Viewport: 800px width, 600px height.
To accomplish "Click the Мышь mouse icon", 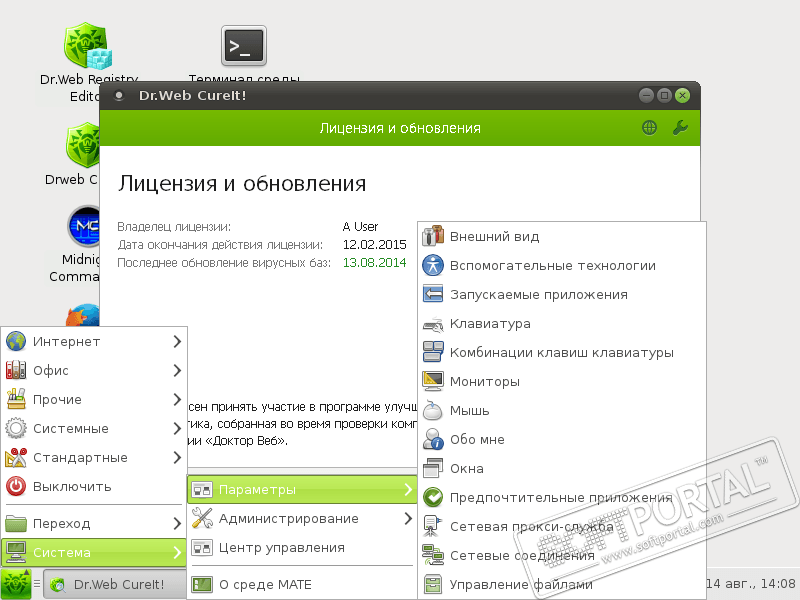I will pos(433,410).
